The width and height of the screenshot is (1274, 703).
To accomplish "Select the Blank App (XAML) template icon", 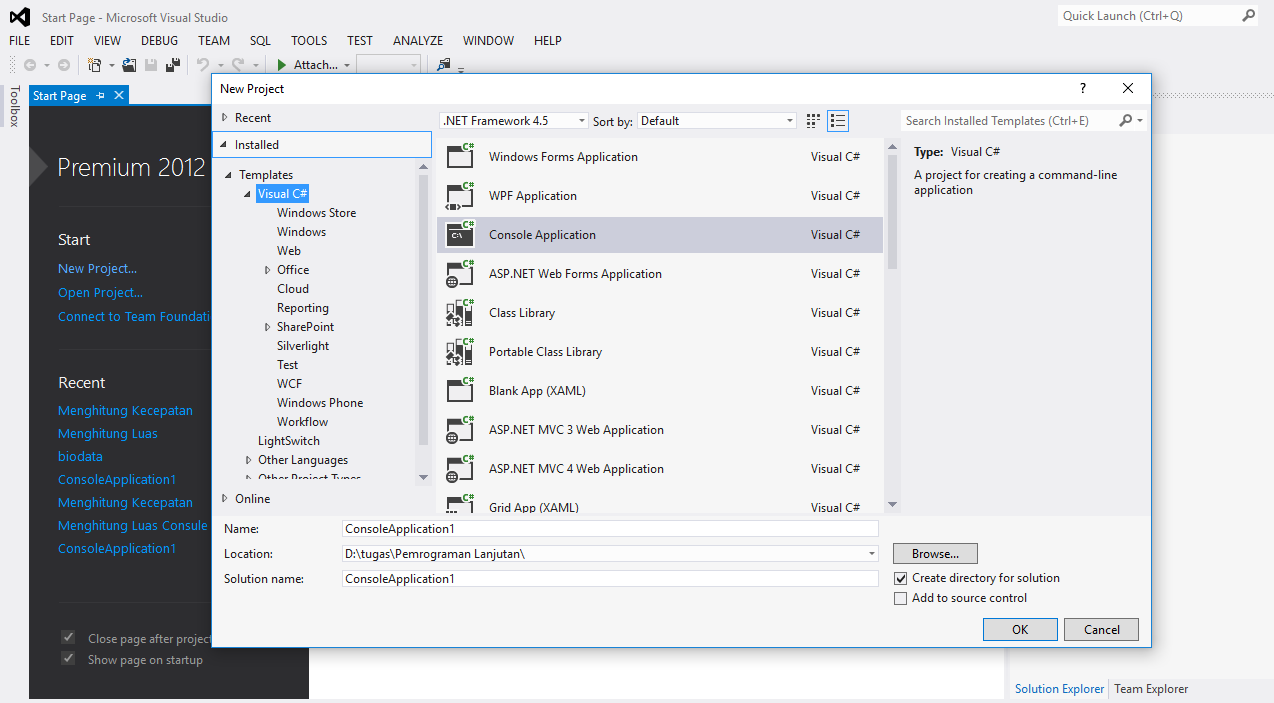I will pyautogui.click(x=460, y=389).
